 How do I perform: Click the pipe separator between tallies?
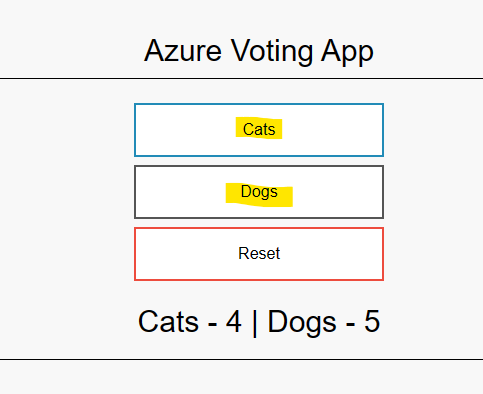click(255, 323)
